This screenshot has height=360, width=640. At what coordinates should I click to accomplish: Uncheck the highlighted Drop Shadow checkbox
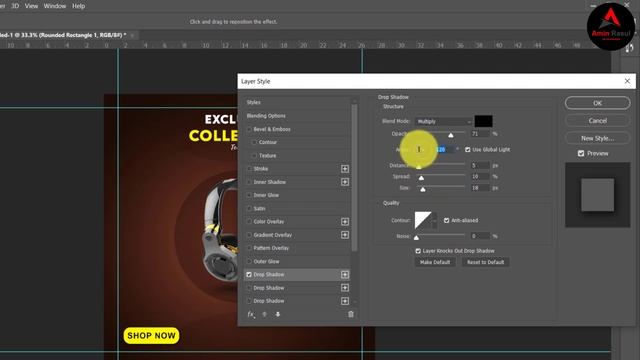pyautogui.click(x=249, y=275)
